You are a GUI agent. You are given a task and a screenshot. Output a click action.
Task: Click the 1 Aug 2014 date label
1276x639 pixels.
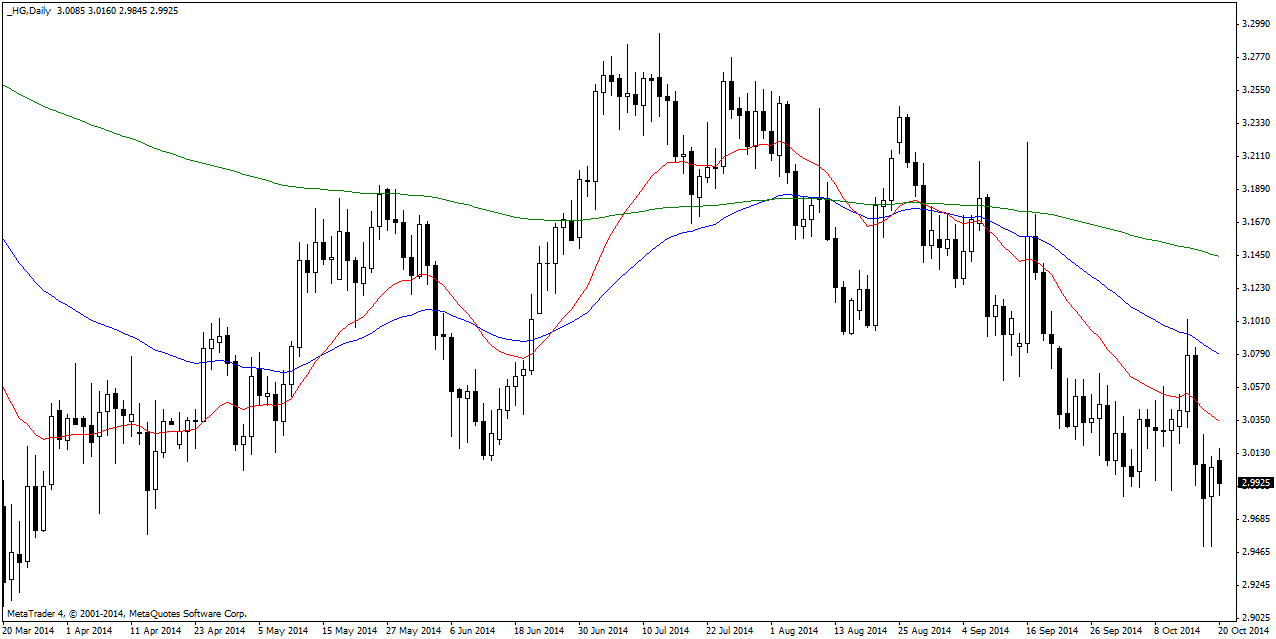tap(793, 631)
